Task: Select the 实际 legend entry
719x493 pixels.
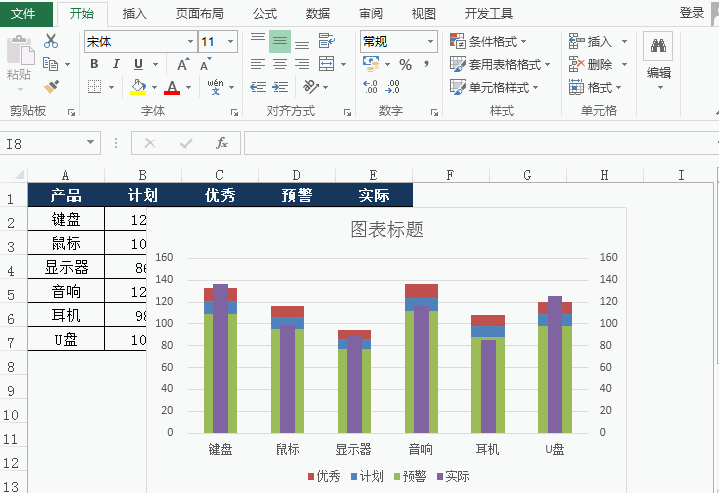Action: pos(453,476)
